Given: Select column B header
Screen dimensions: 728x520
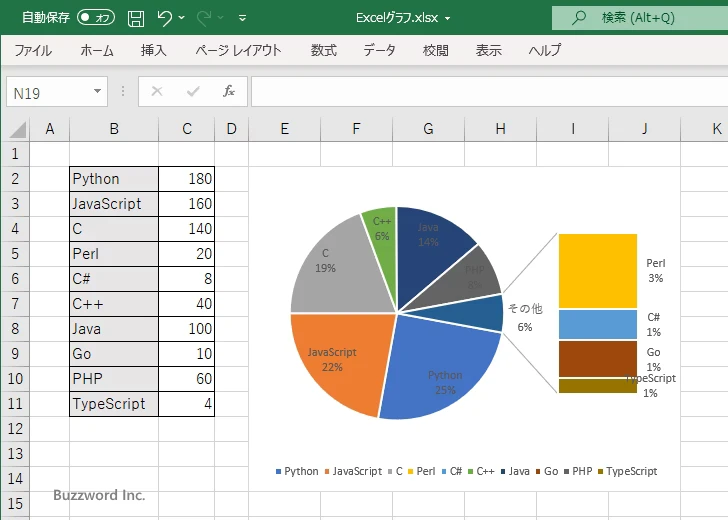Looking at the screenshot, I should 114,129.
